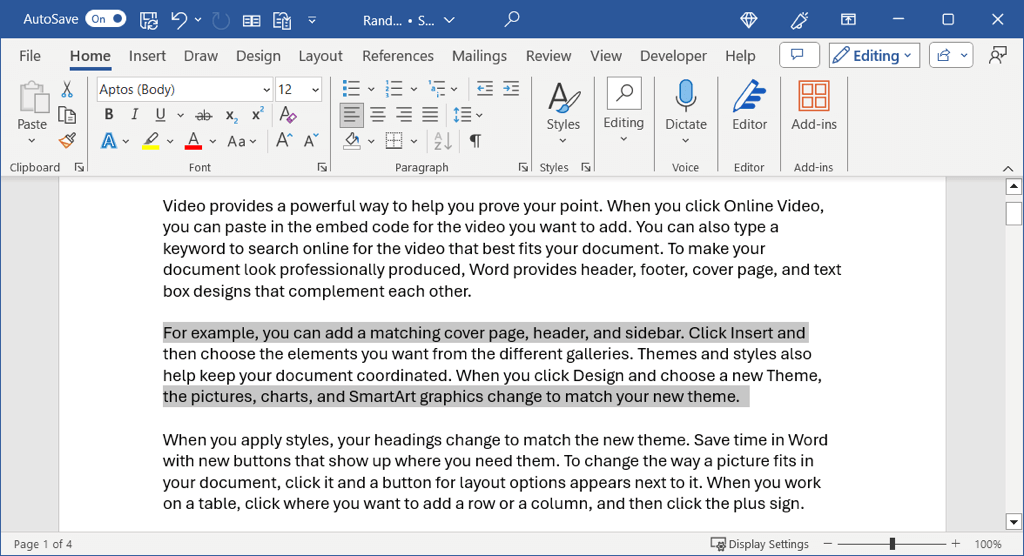The image size is (1024, 556).
Task: Click the Page 1 of 4 indicator
Action: click(x=43, y=544)
